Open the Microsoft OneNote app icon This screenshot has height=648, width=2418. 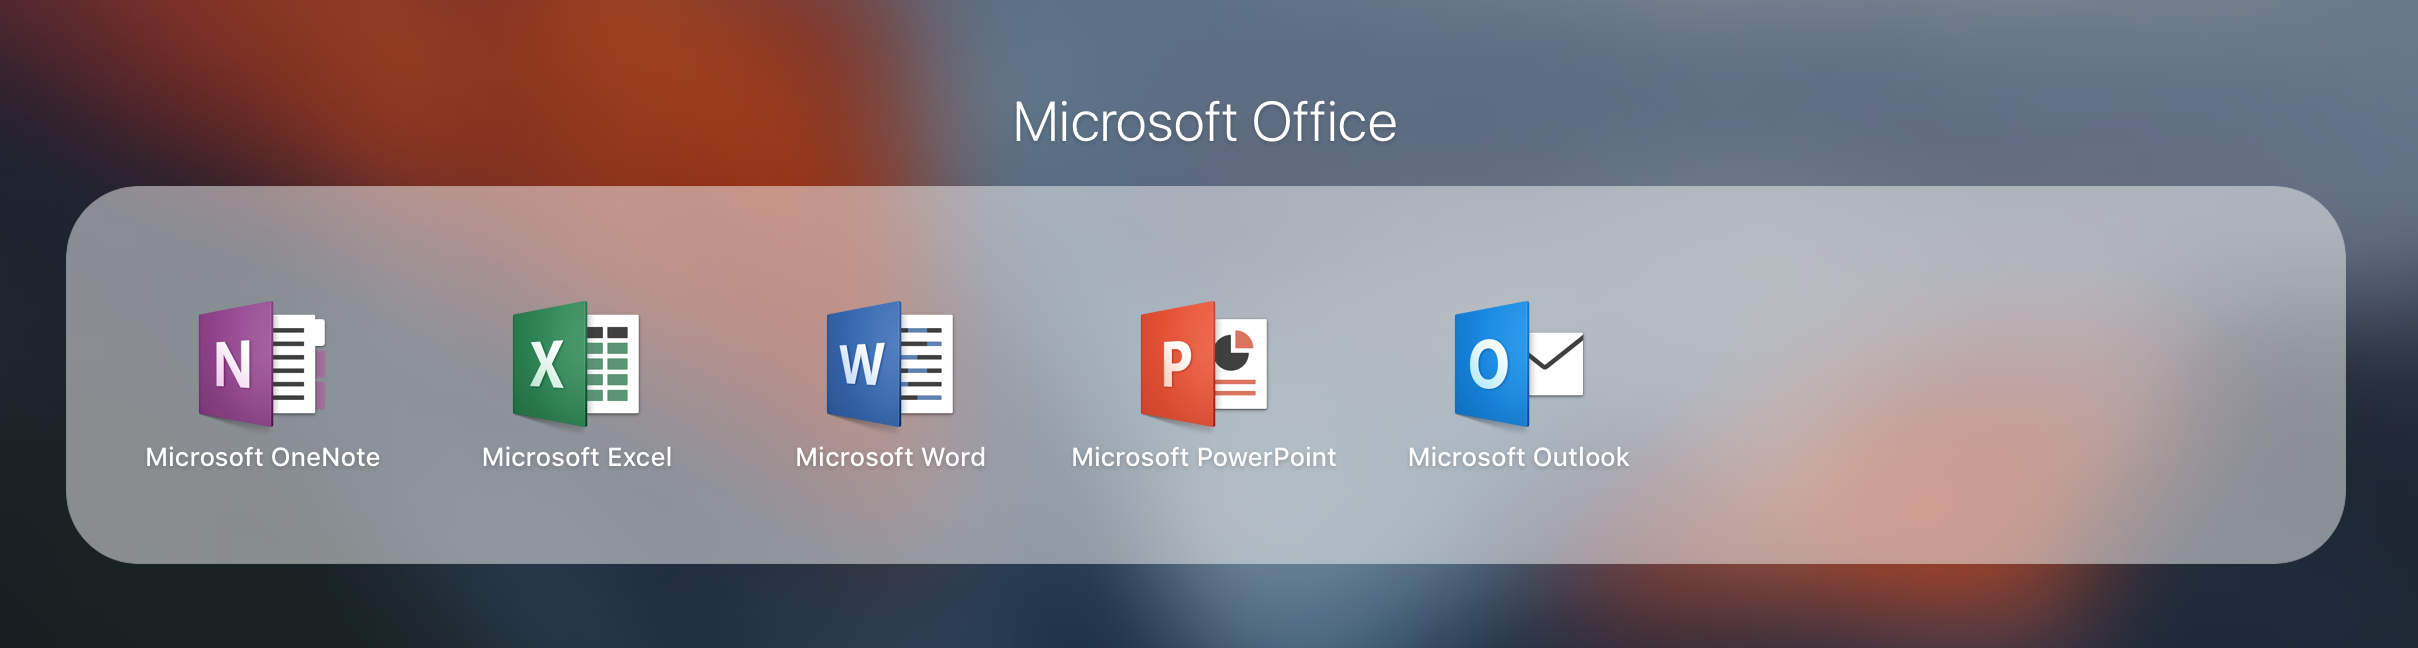pyautogui.click(x=262, y=364)
